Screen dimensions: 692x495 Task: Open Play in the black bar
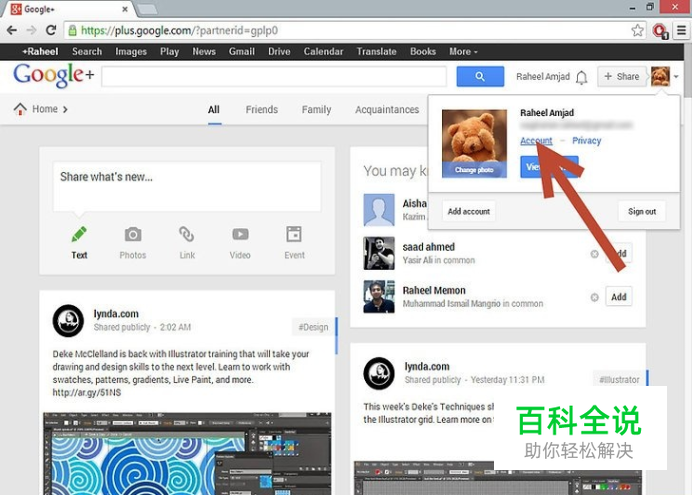click(x=169, y=52)
